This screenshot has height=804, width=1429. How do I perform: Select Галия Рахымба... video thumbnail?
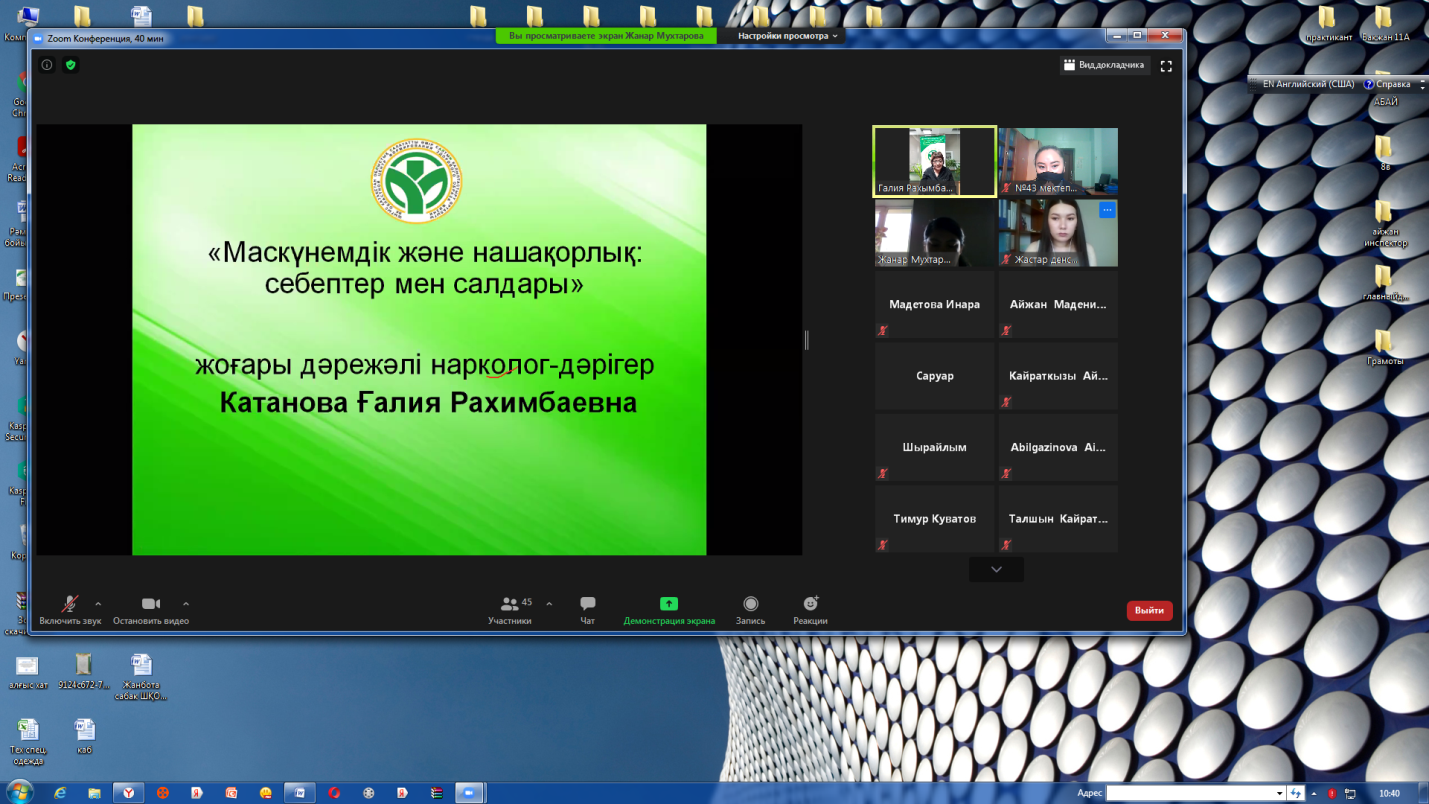click(x=935, y=160)
